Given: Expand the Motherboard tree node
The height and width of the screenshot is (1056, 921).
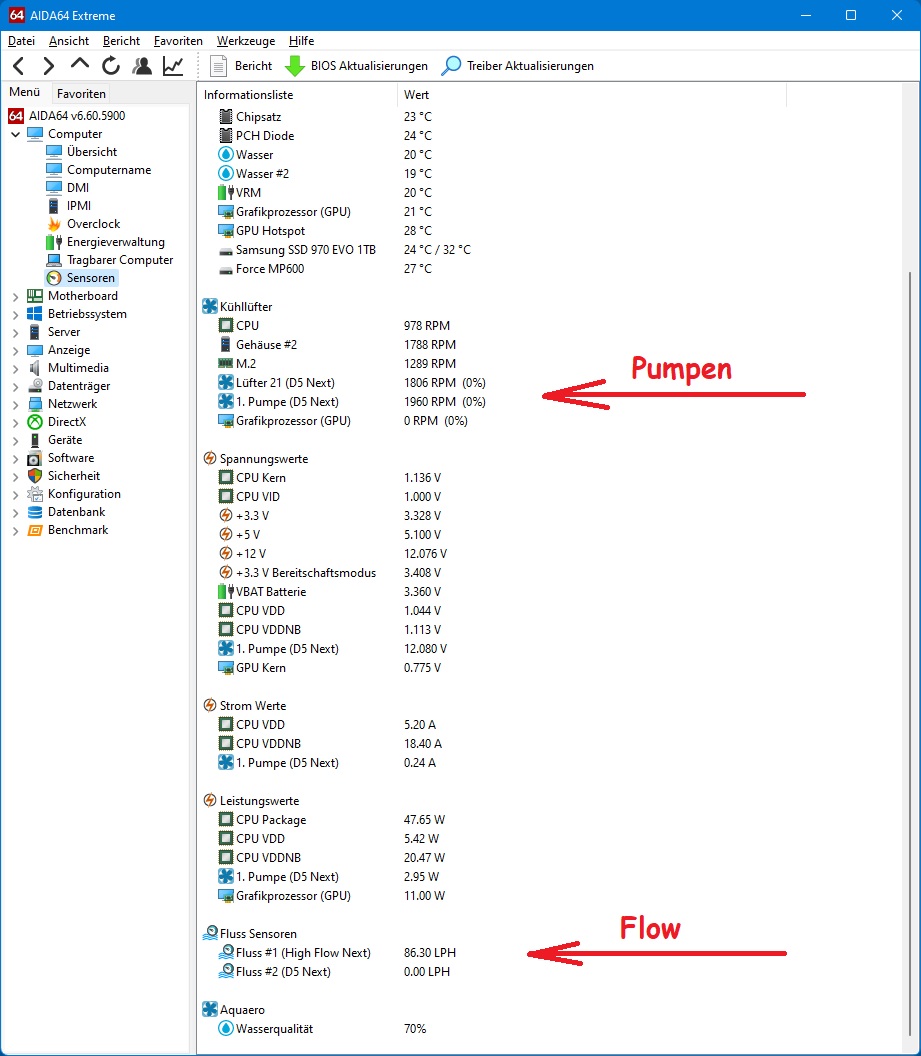Looking at the screenshot, I should click(x=15, y=296).
